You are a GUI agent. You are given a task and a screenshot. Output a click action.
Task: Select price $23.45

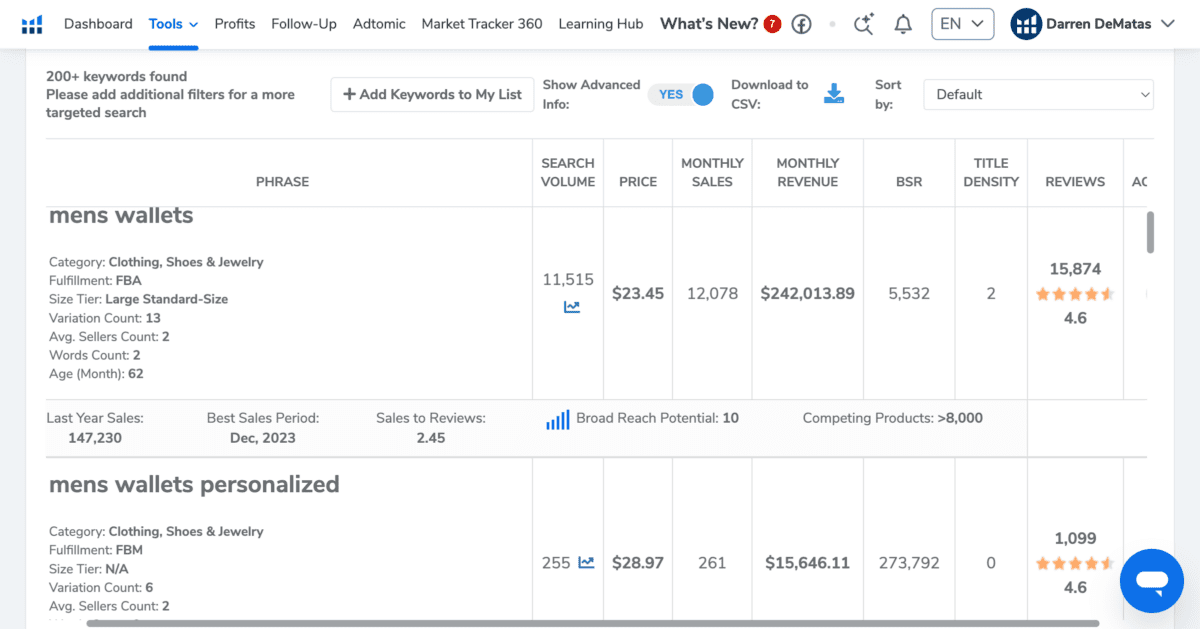(x=638, y=294)
